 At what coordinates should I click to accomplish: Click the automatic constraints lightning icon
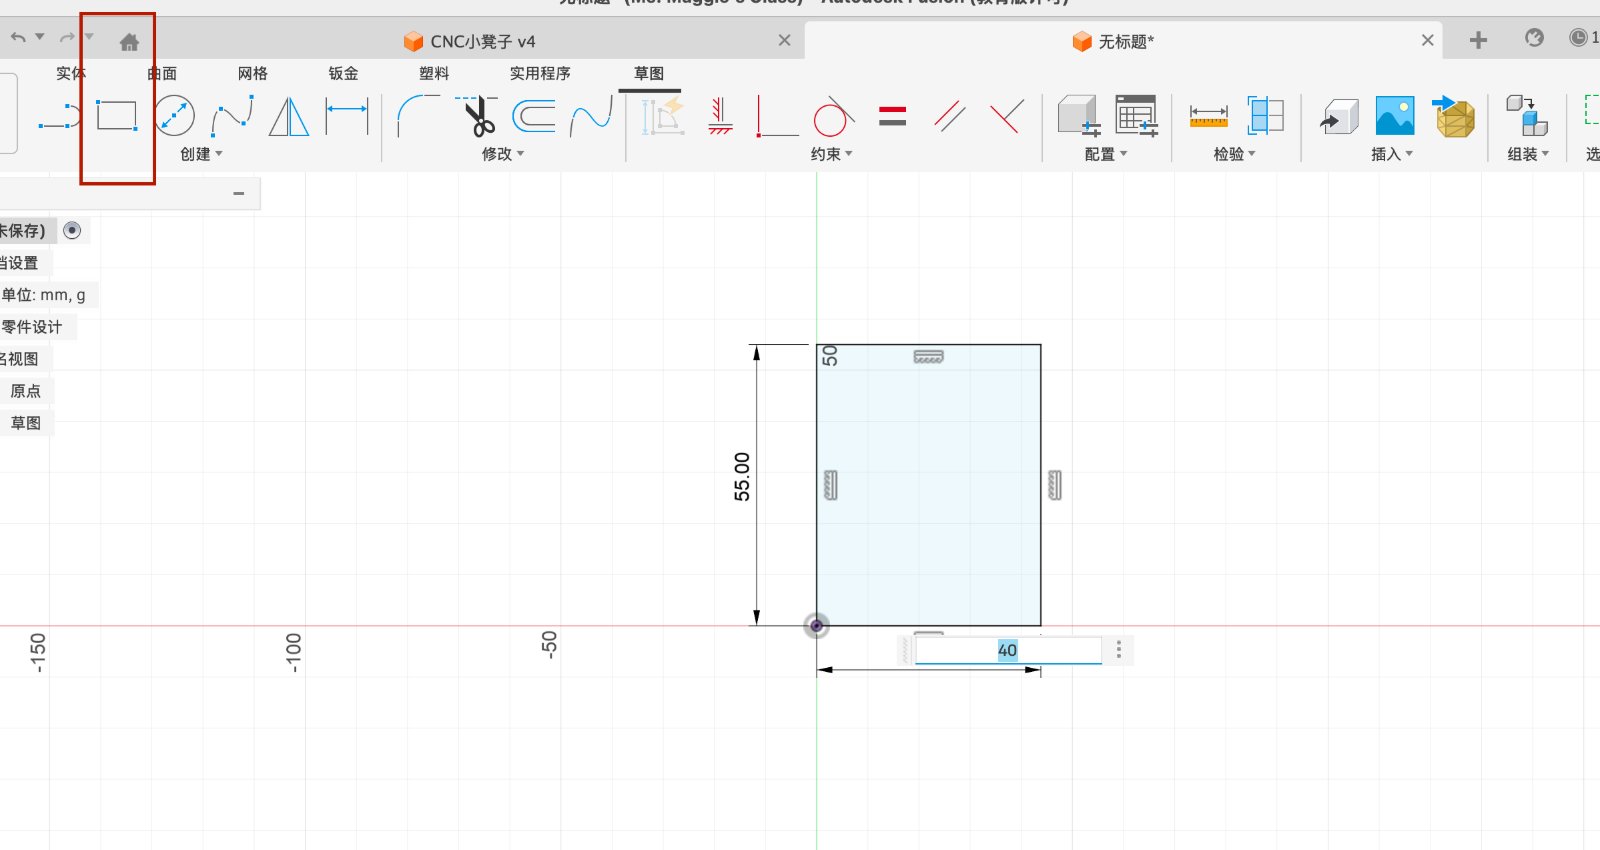coord(663,116)
